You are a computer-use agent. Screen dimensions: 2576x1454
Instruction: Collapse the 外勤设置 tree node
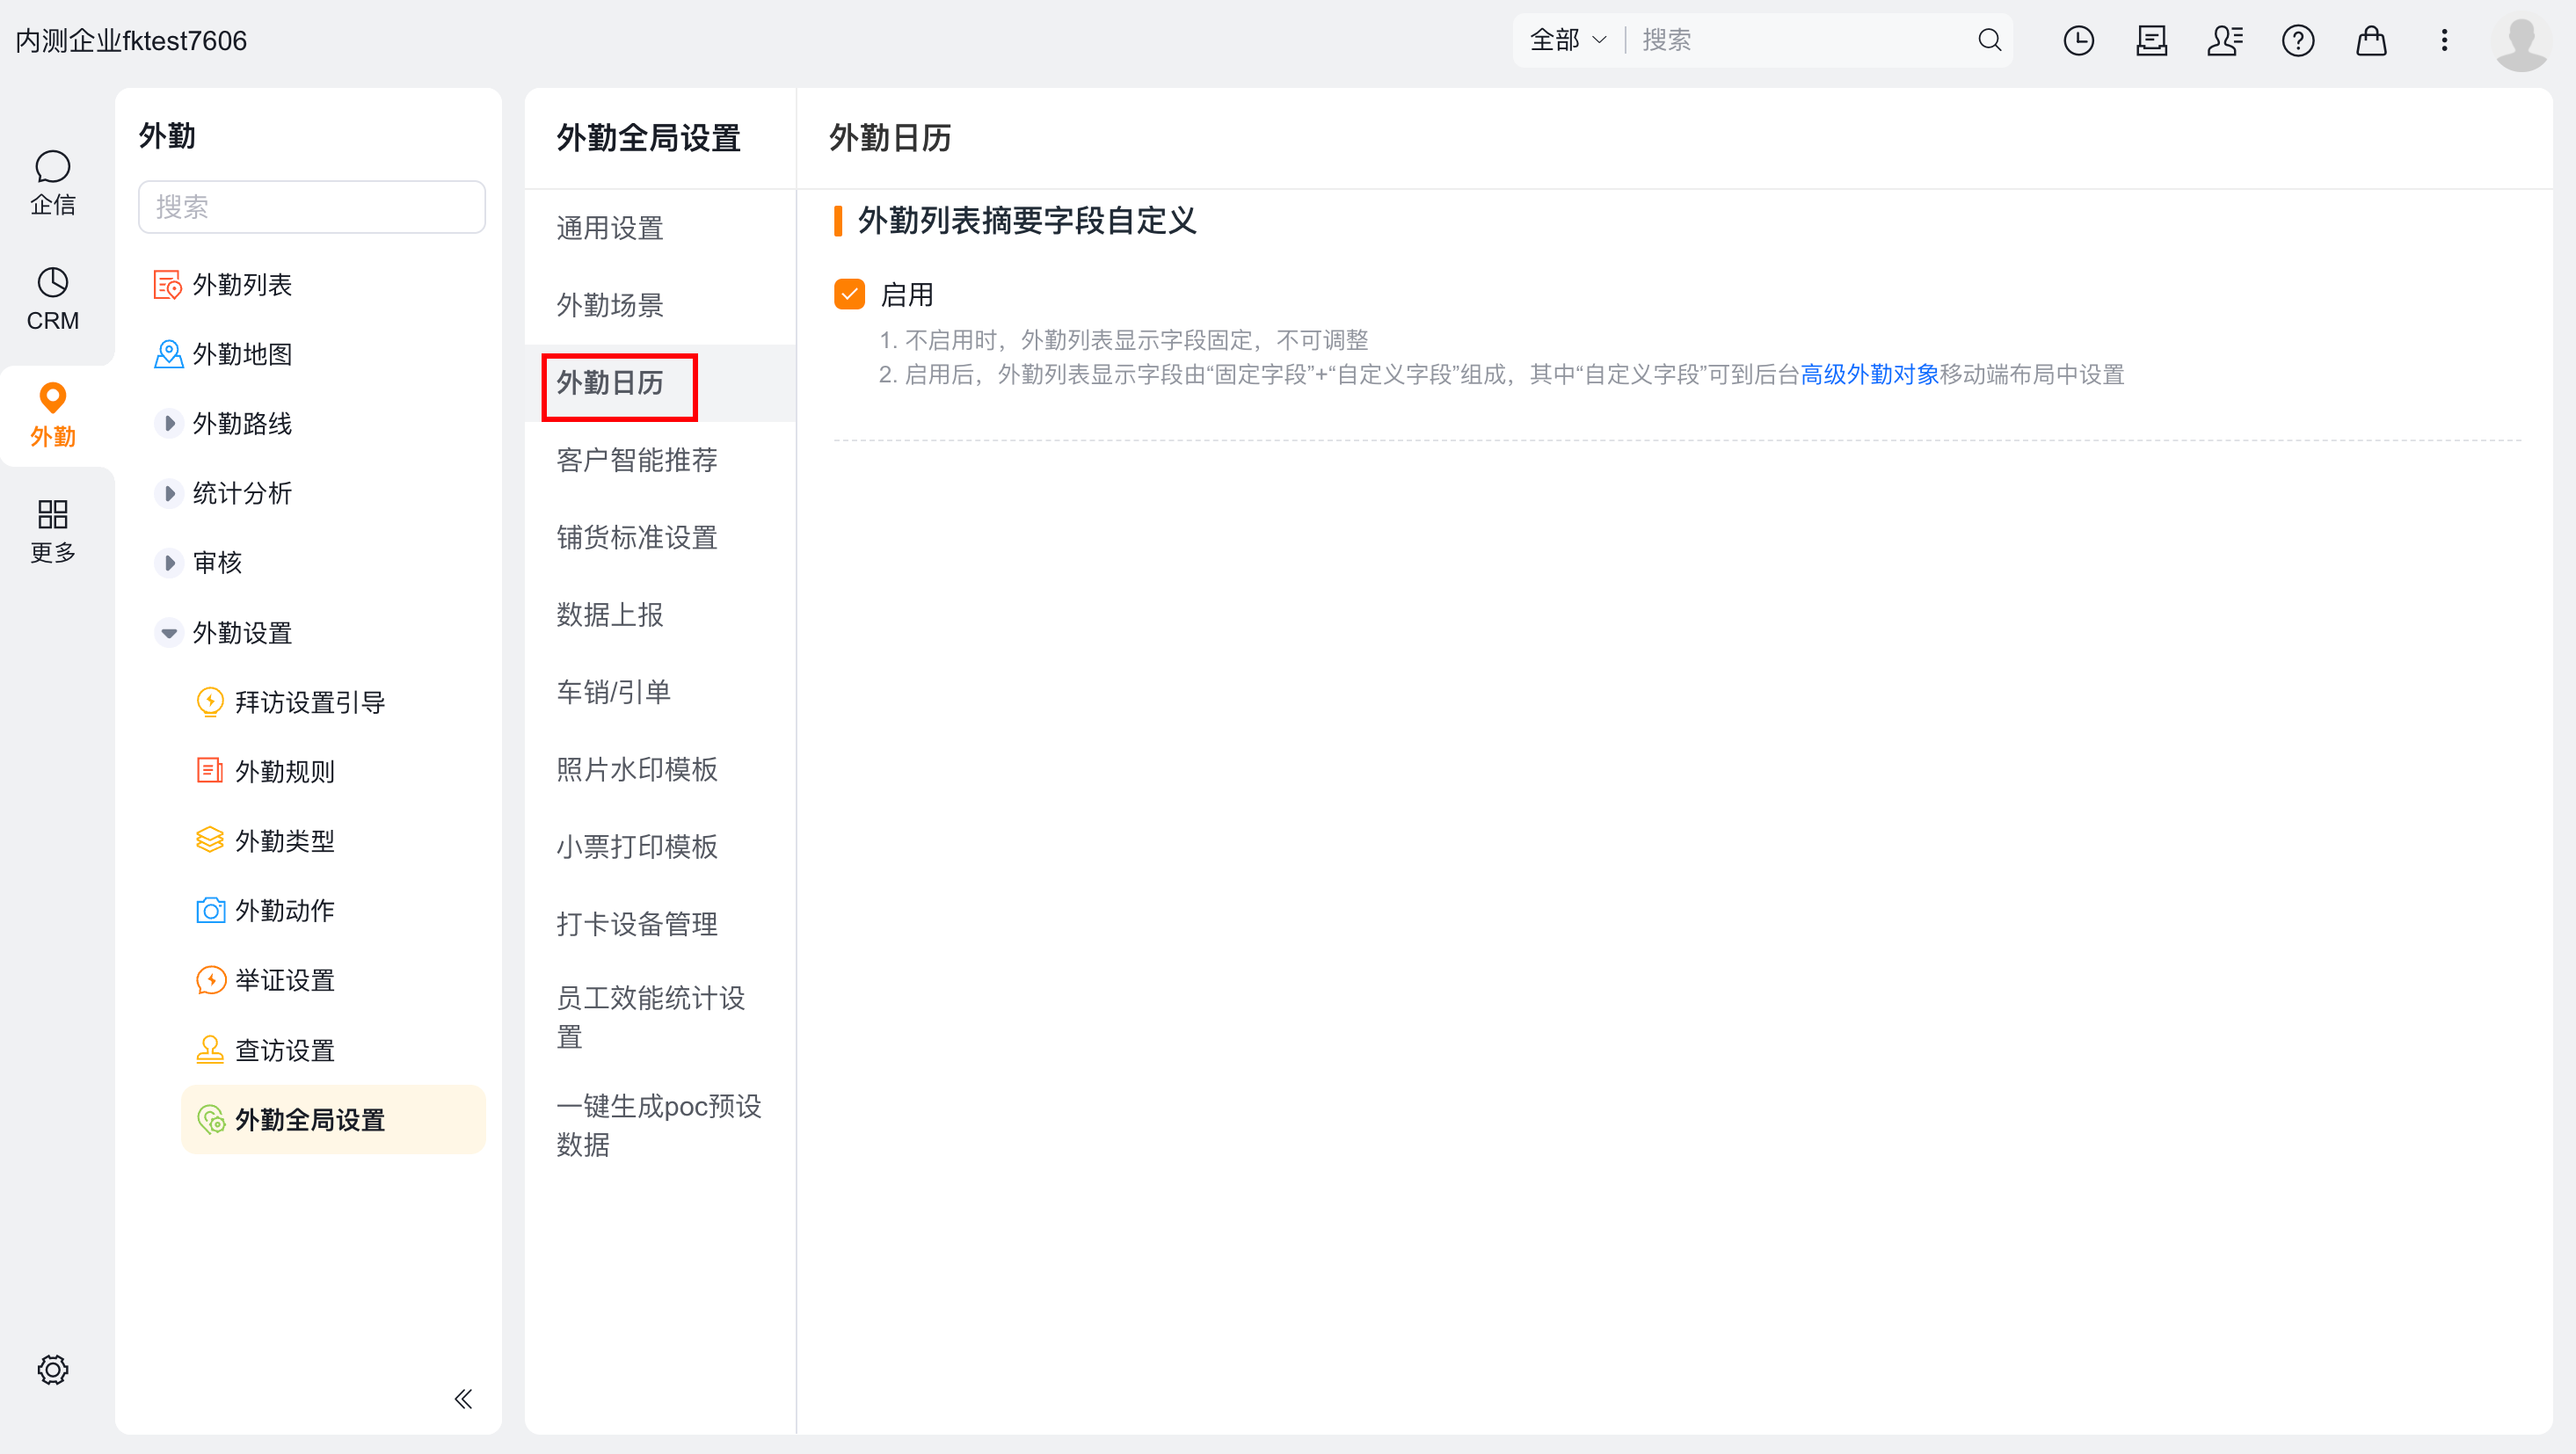point(169,633)
